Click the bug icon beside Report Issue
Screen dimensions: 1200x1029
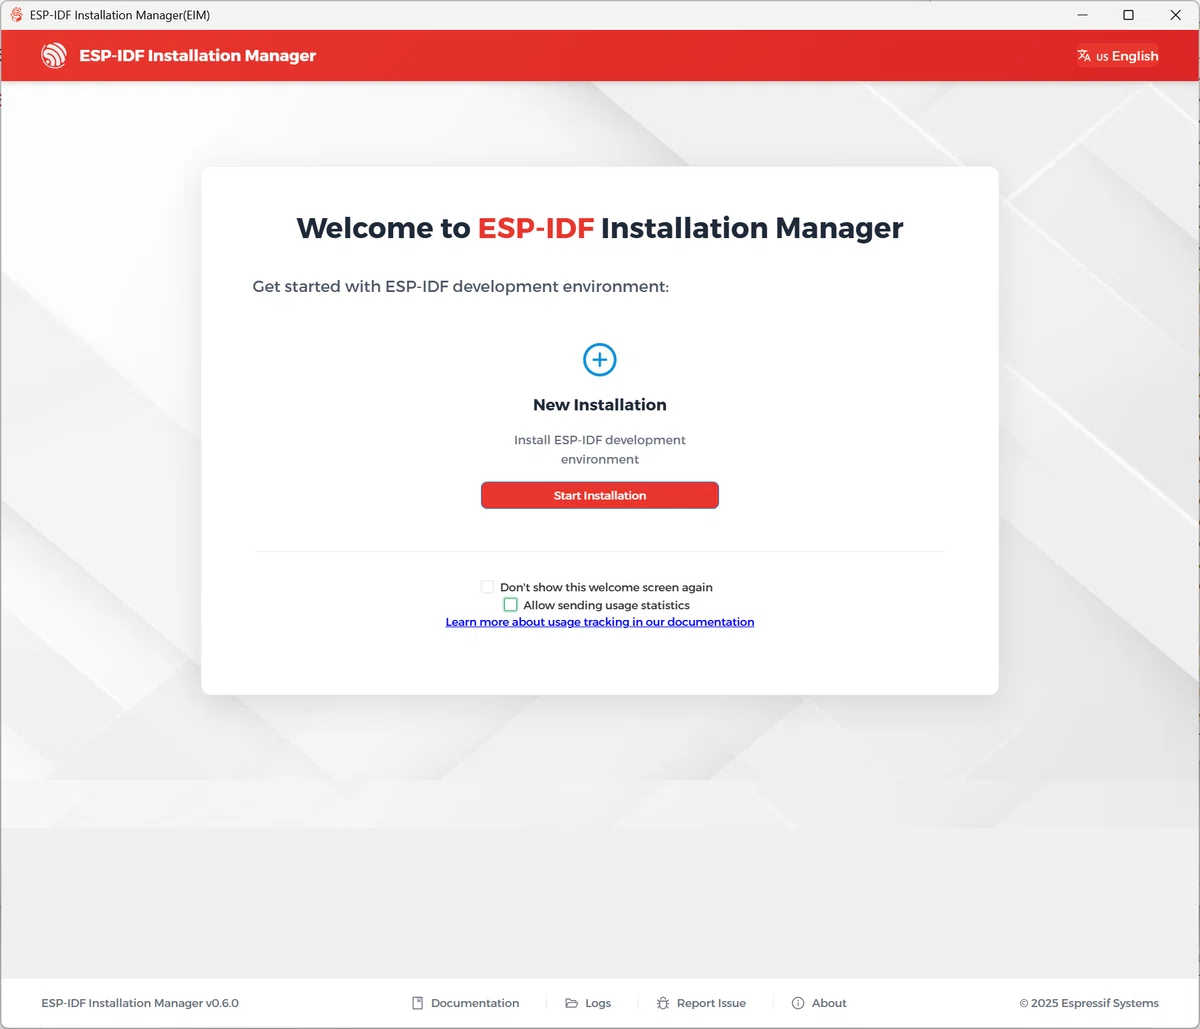click(x=663, y=1003)
